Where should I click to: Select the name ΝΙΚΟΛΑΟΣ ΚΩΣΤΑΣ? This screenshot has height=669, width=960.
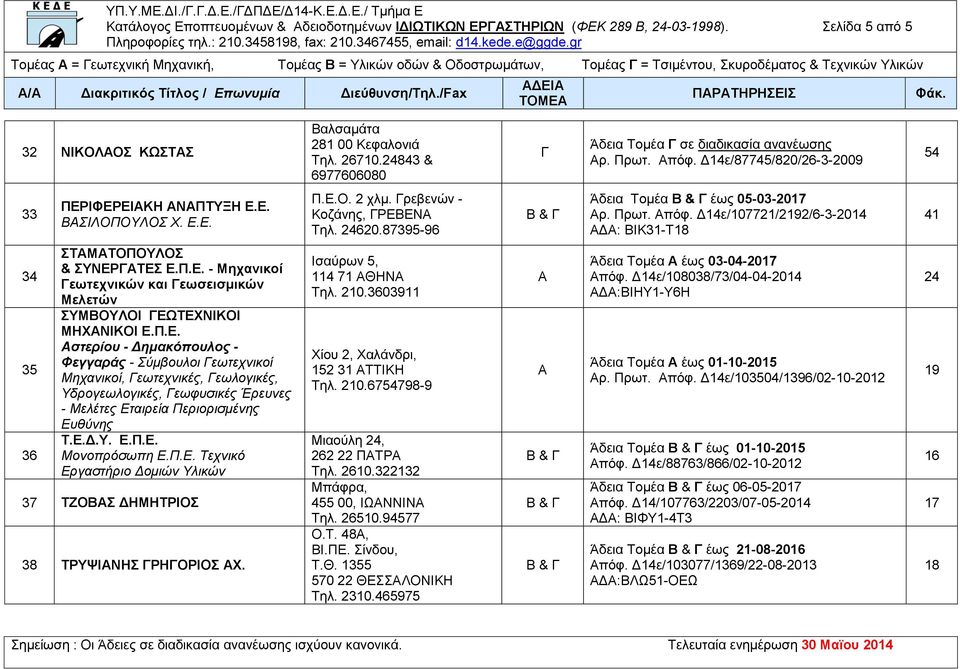[127, 152]
